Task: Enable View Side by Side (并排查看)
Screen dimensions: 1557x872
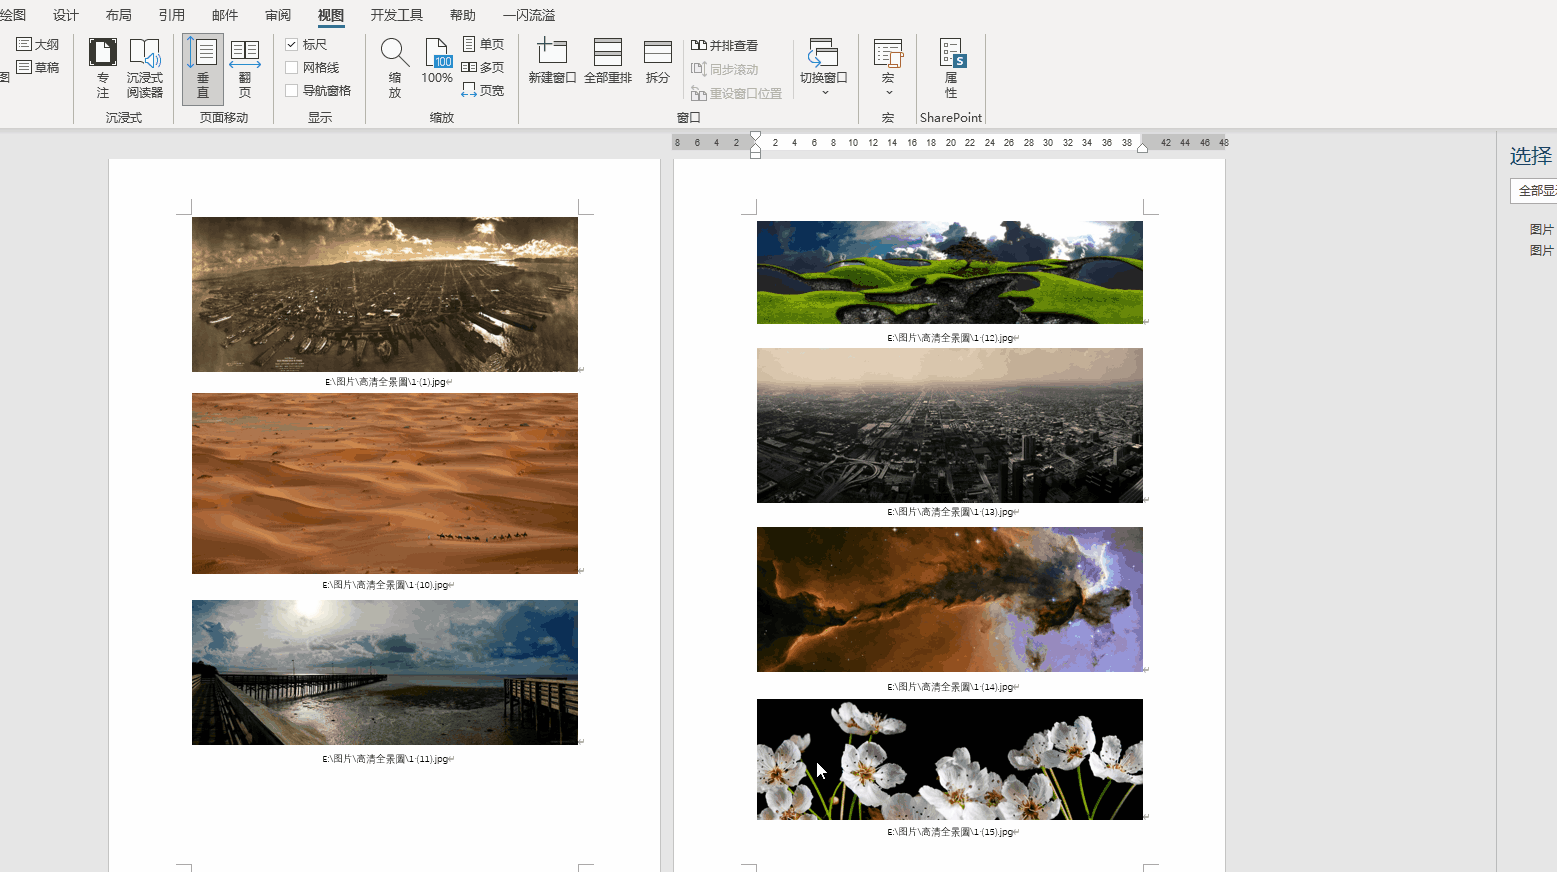Action: pos(725,45)
